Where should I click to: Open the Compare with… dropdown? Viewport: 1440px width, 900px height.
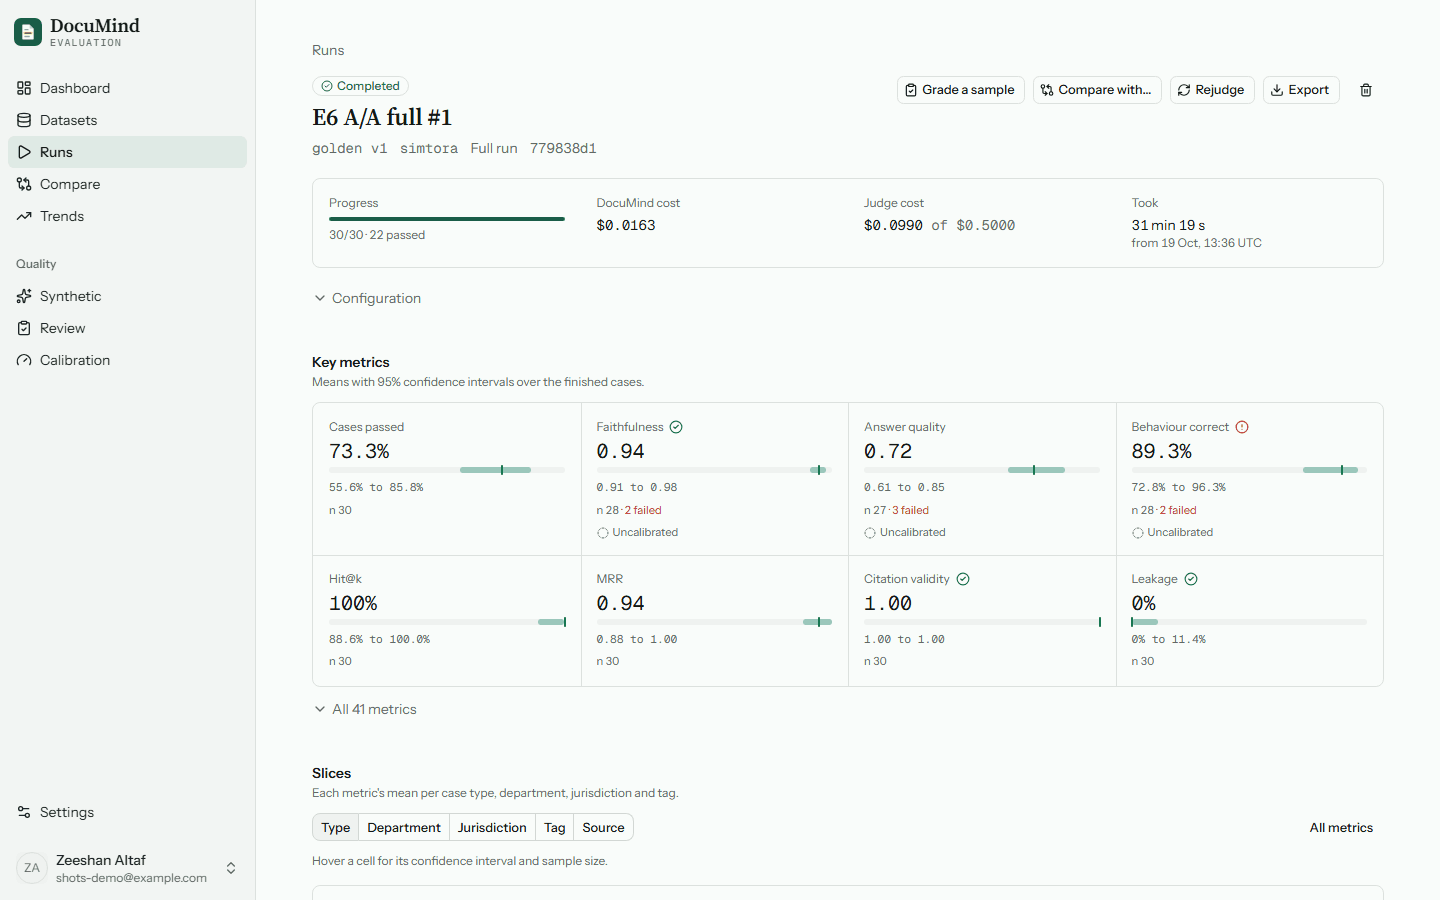pyautogui.click(x=1097, y=90)
